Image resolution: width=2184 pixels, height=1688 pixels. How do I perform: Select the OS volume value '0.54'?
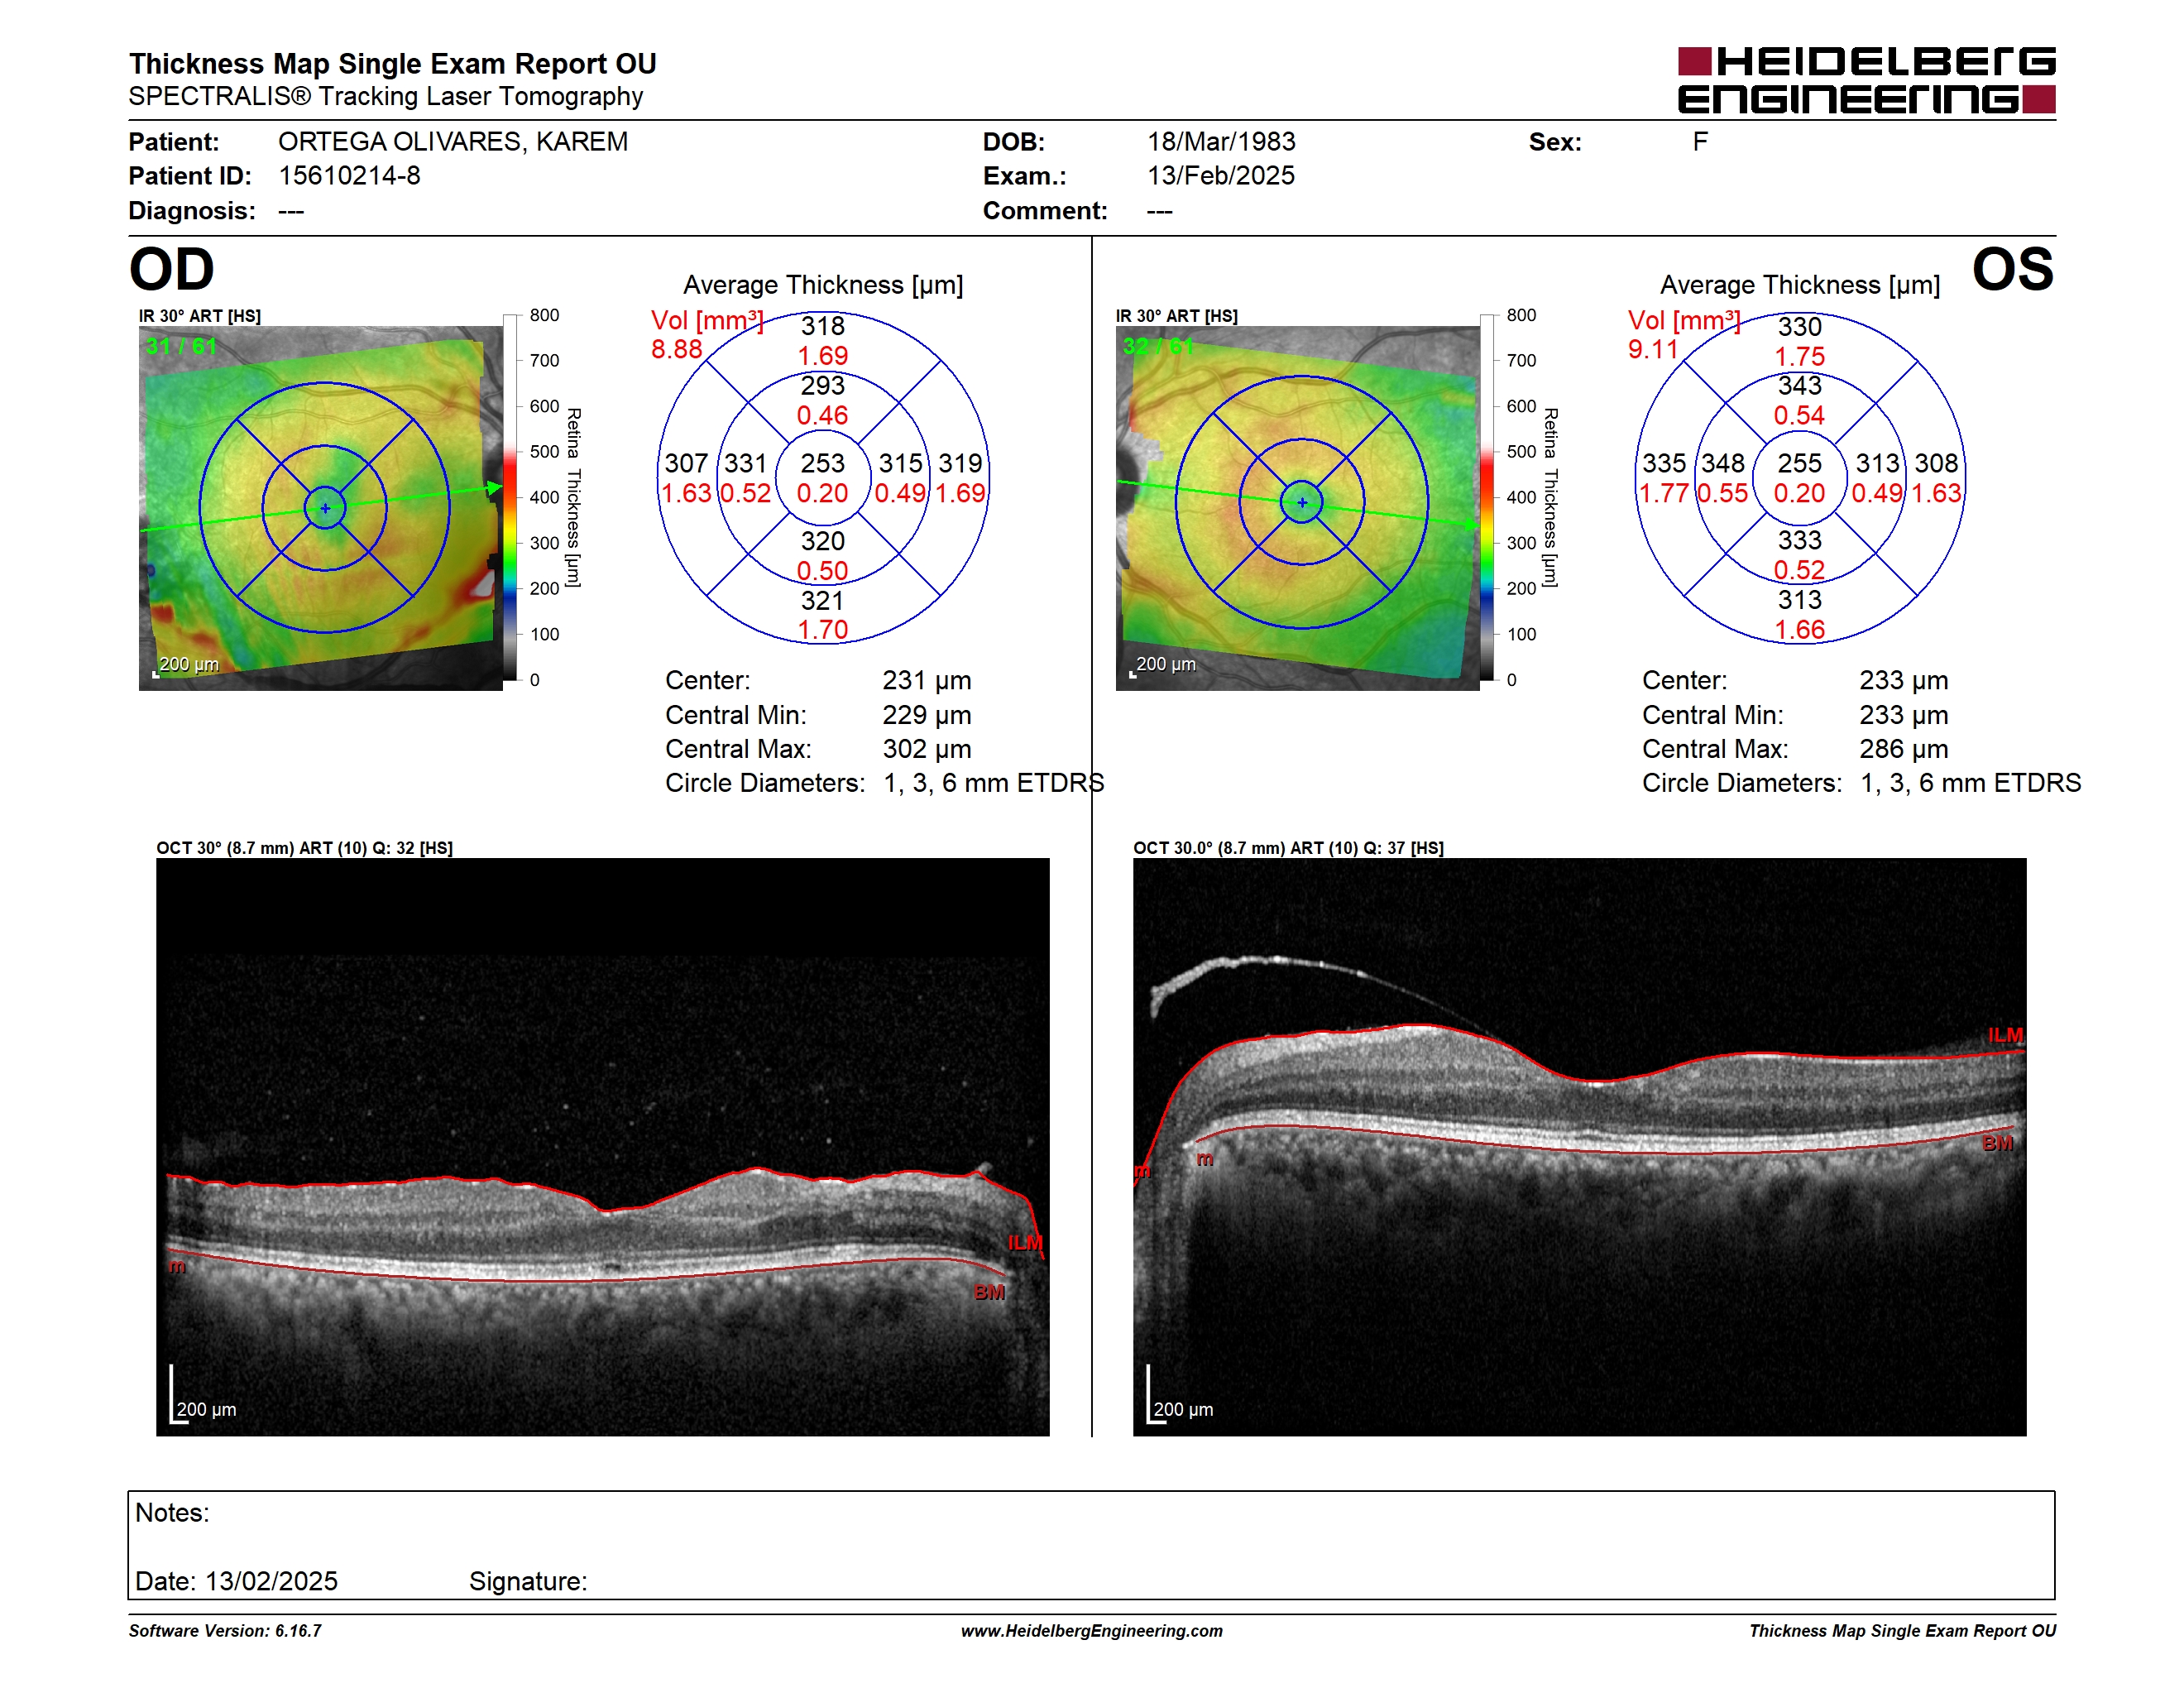point(1799,416)
